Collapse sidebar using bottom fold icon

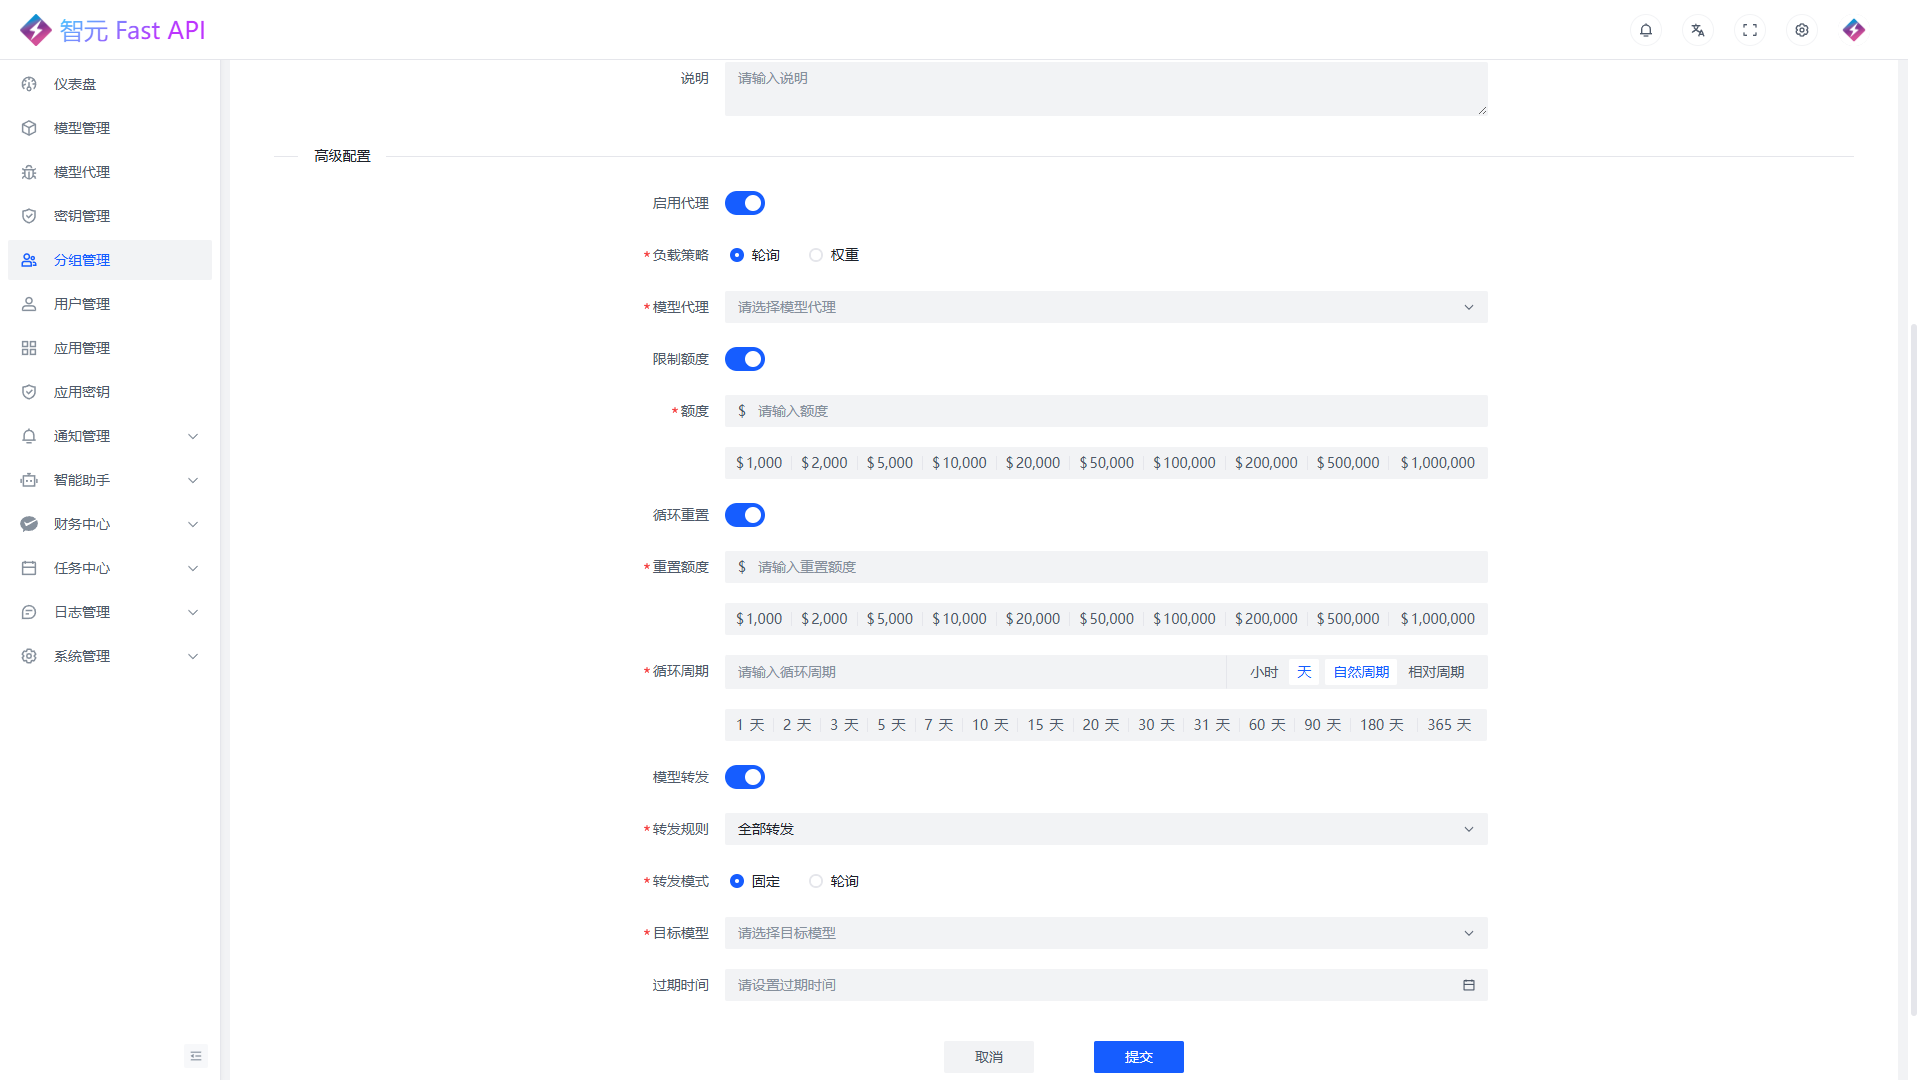pyautogui.click(x=196, y=1056)
